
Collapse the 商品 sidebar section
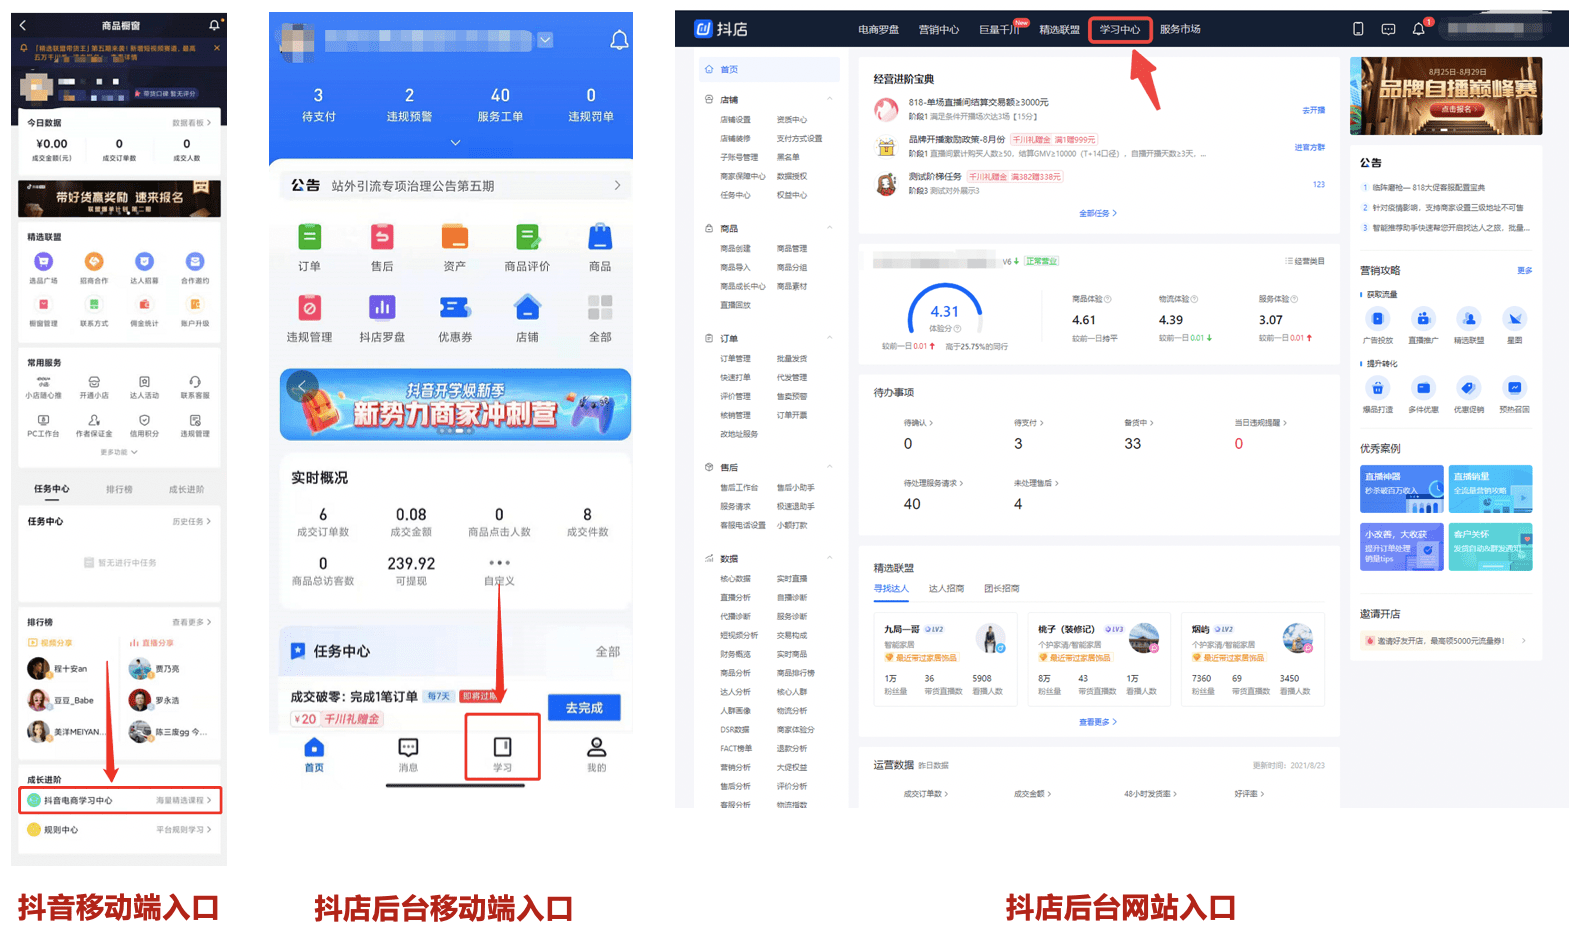(829, 228)
